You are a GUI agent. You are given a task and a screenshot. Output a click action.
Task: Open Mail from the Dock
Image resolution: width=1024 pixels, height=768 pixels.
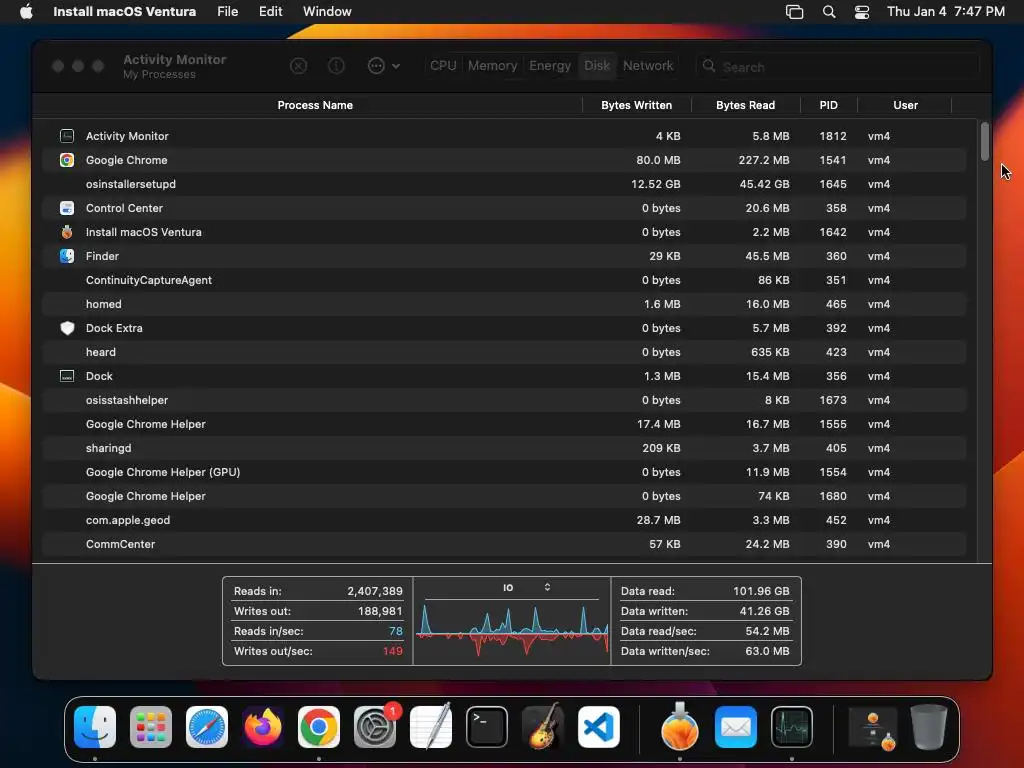click(736, 727)
